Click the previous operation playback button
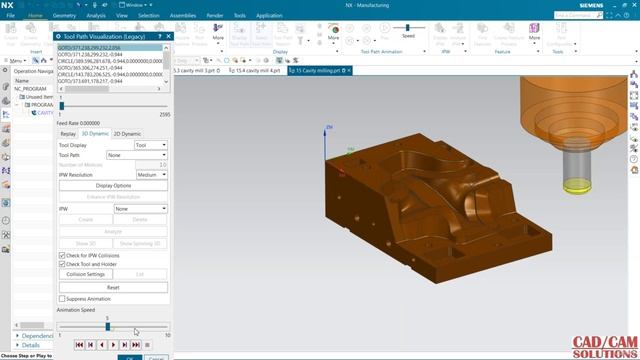 [x=91, y=345]
